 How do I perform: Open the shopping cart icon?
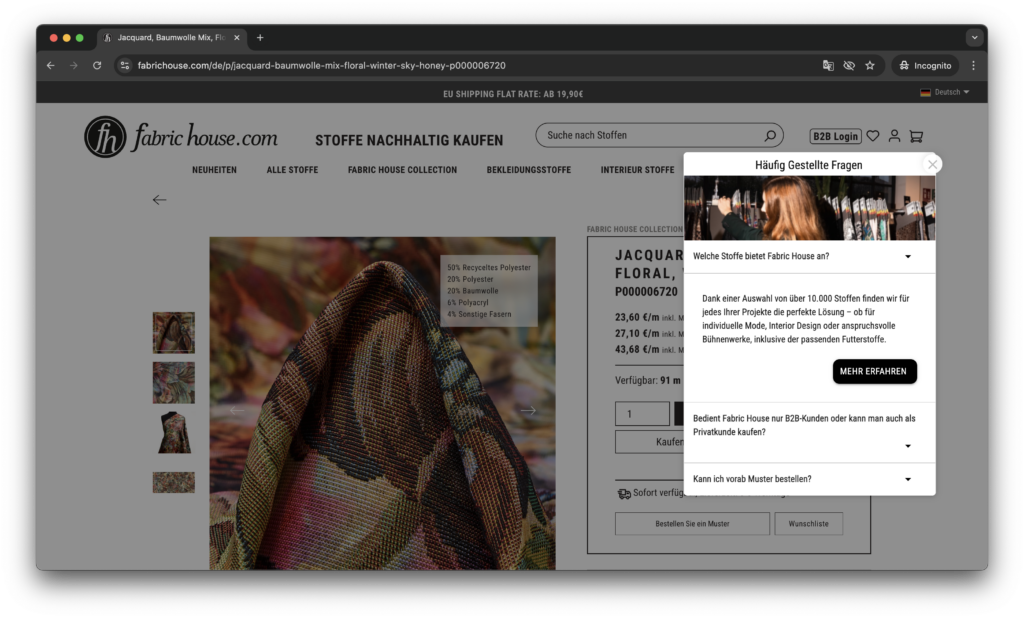916,136
